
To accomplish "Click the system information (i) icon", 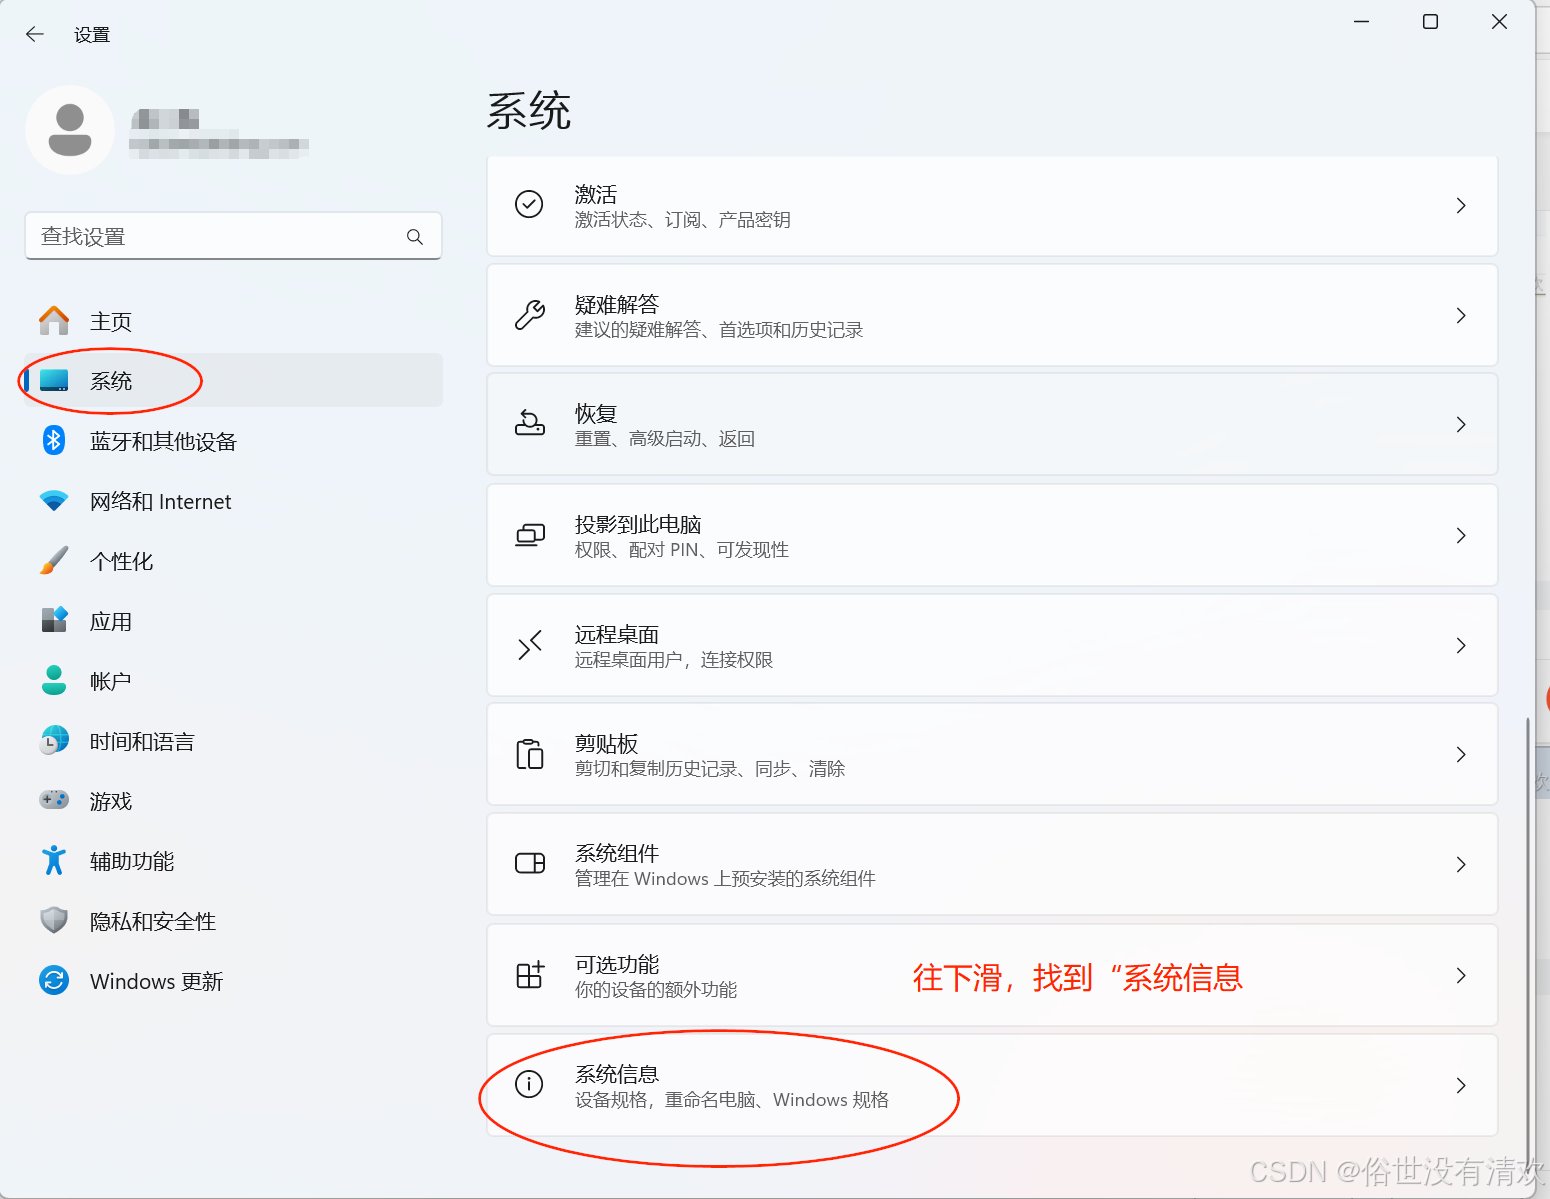I will tap(529, 1083).
